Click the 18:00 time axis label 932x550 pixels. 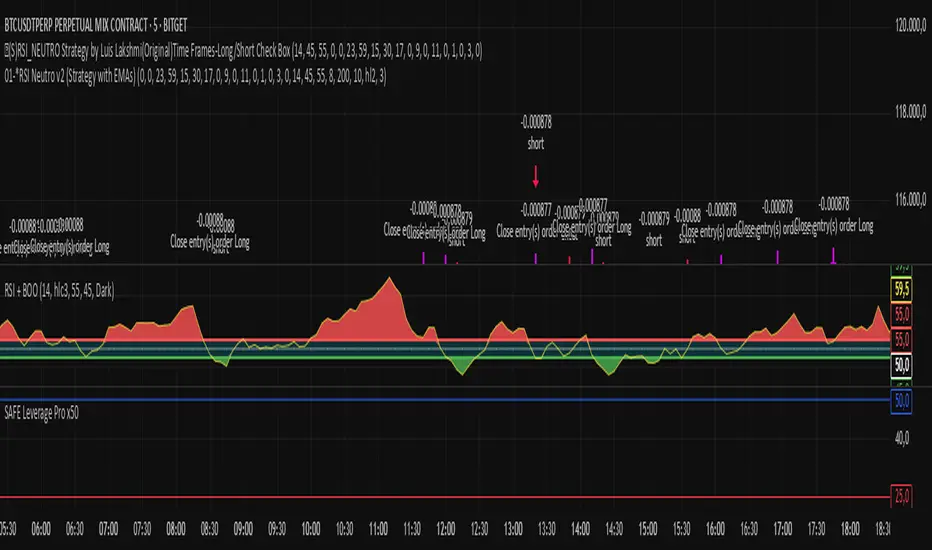(x=850, y=528)
